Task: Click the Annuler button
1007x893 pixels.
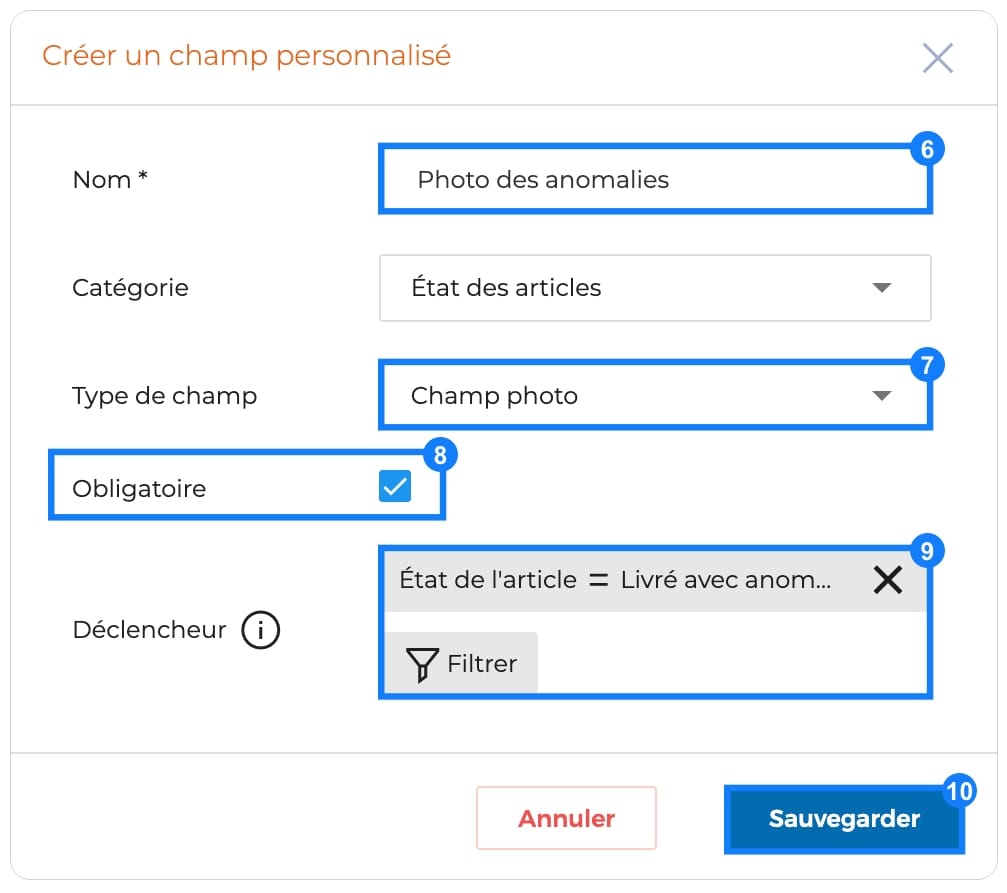Action: click(566, 818)
